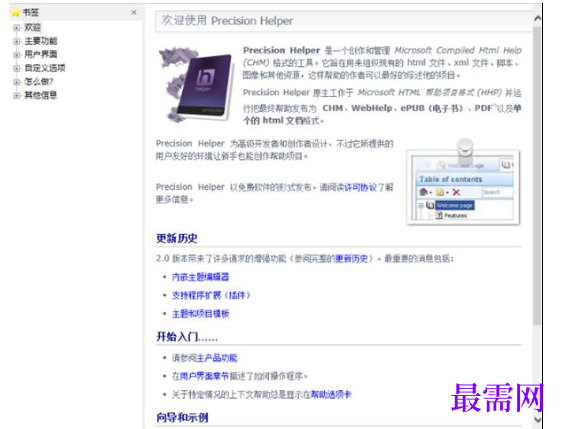
Task: Select the 主要功能 bookmark entry
Action: [x=41, y=41]
